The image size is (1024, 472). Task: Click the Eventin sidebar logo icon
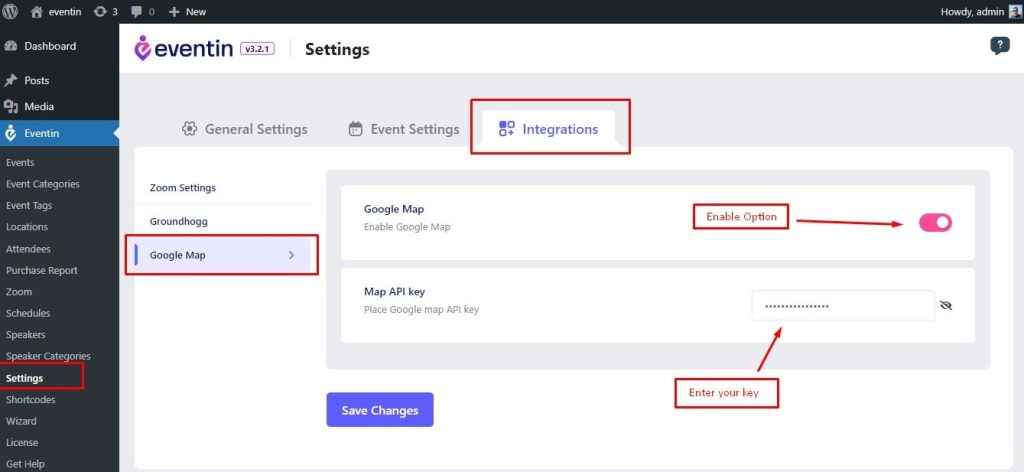pos(10,133)
